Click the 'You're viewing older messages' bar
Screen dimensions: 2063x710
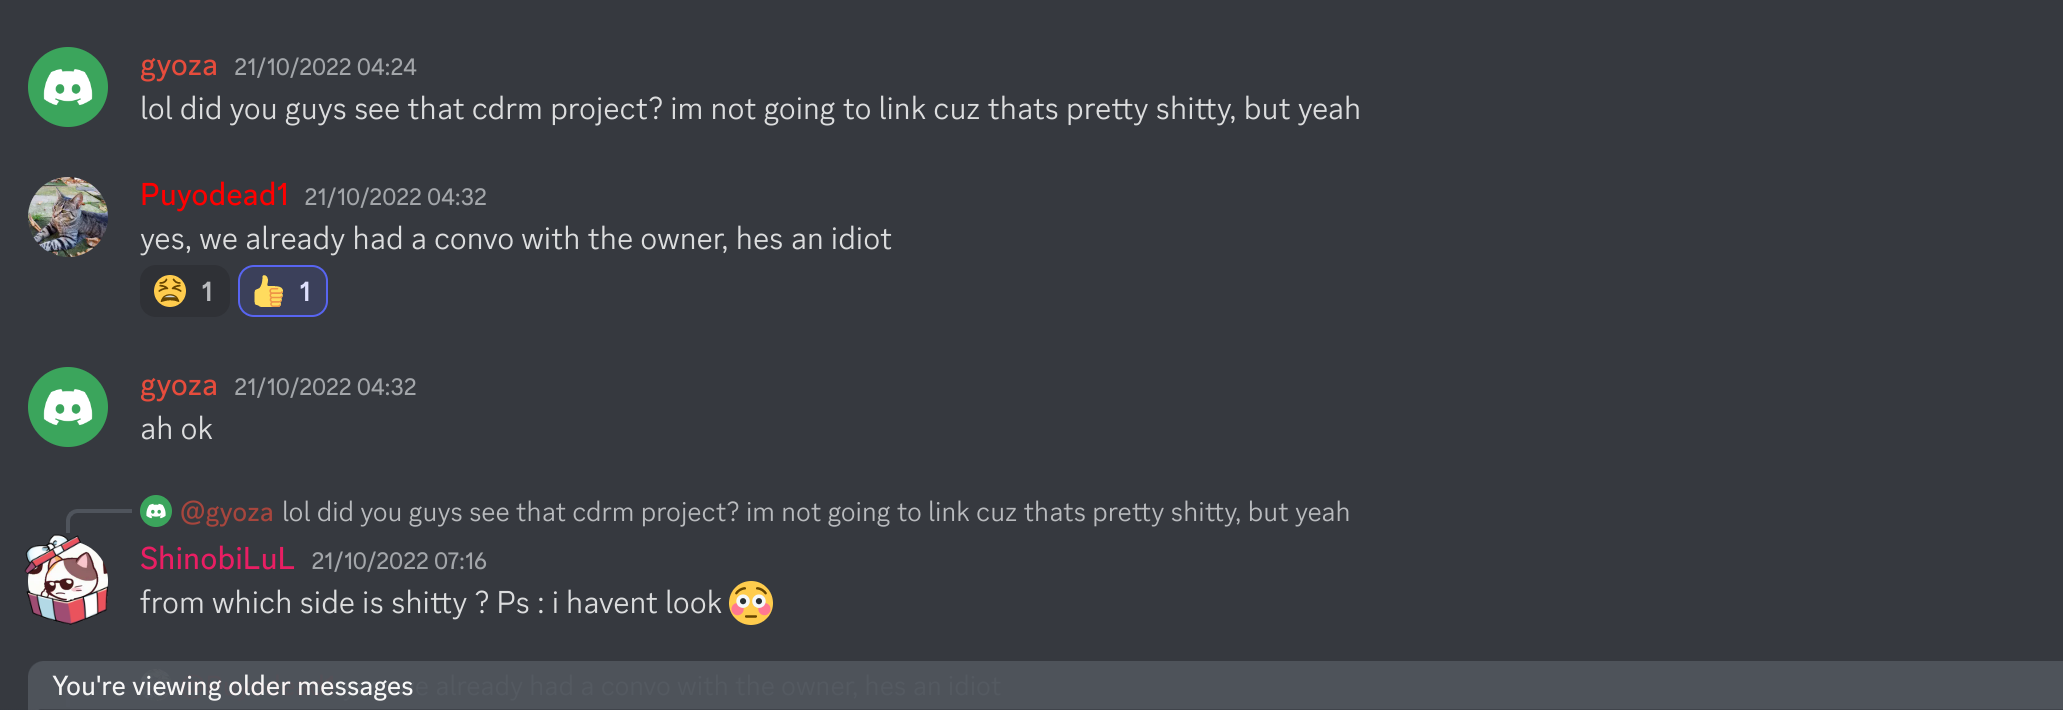[x=1045, y=686]
